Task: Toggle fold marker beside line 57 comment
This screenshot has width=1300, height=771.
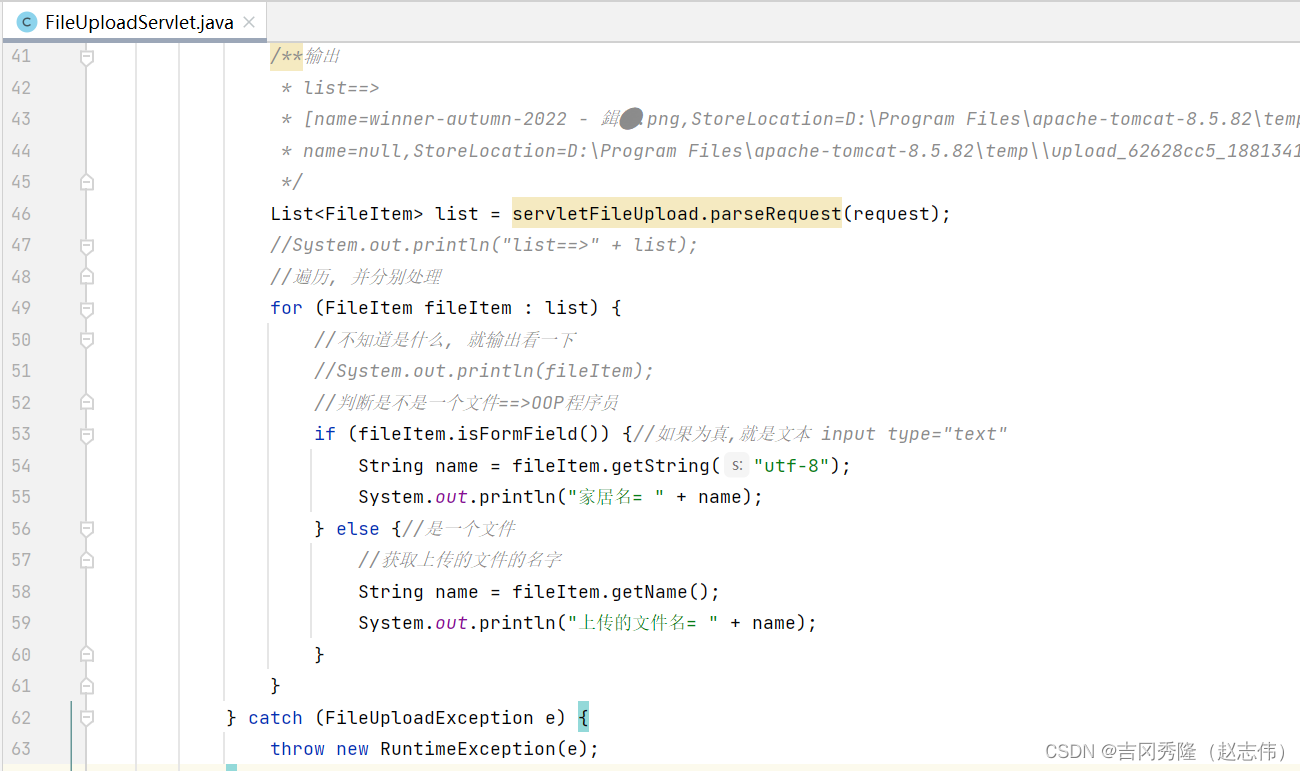Action: (87, 560)
